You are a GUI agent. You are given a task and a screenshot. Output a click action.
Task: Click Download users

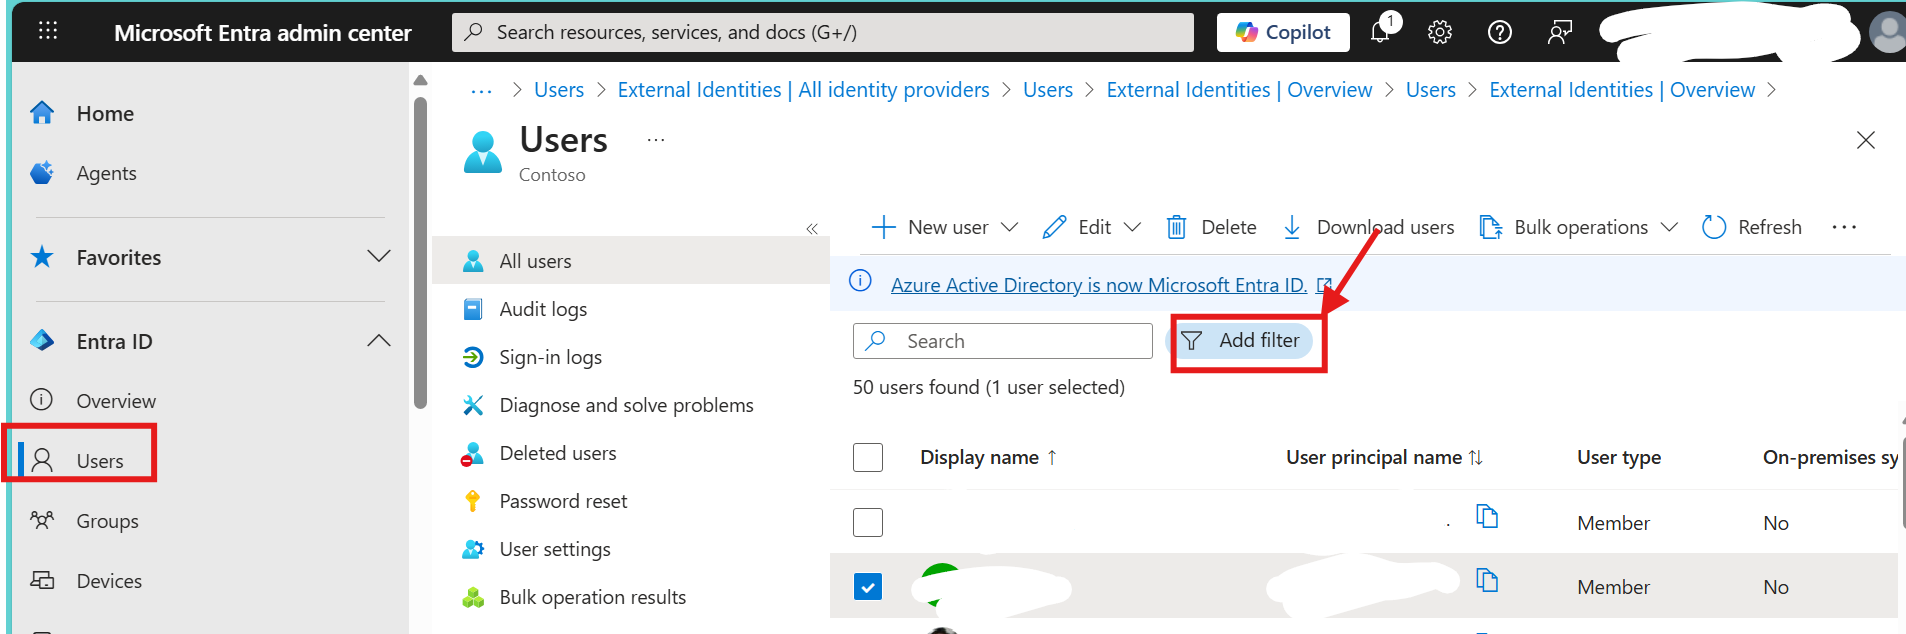(x=1367, y=227)
